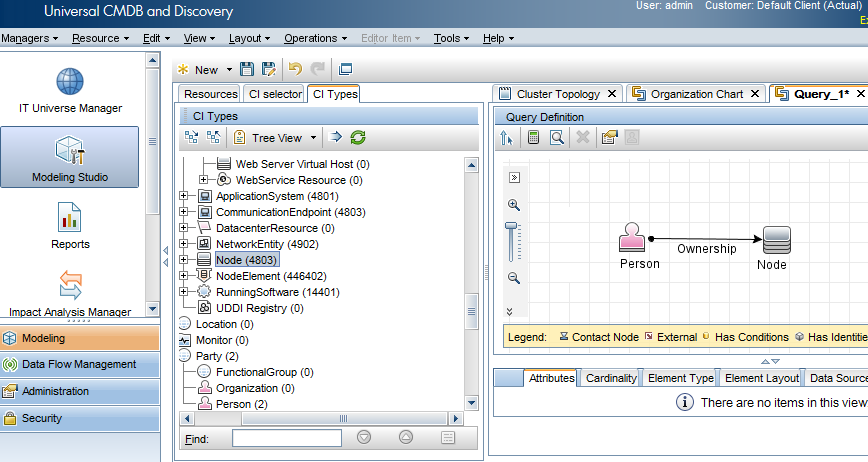Viewport: 868px width, 462px height.
Task: Click the zoom in magnifier on canvas
Action: 514,205
